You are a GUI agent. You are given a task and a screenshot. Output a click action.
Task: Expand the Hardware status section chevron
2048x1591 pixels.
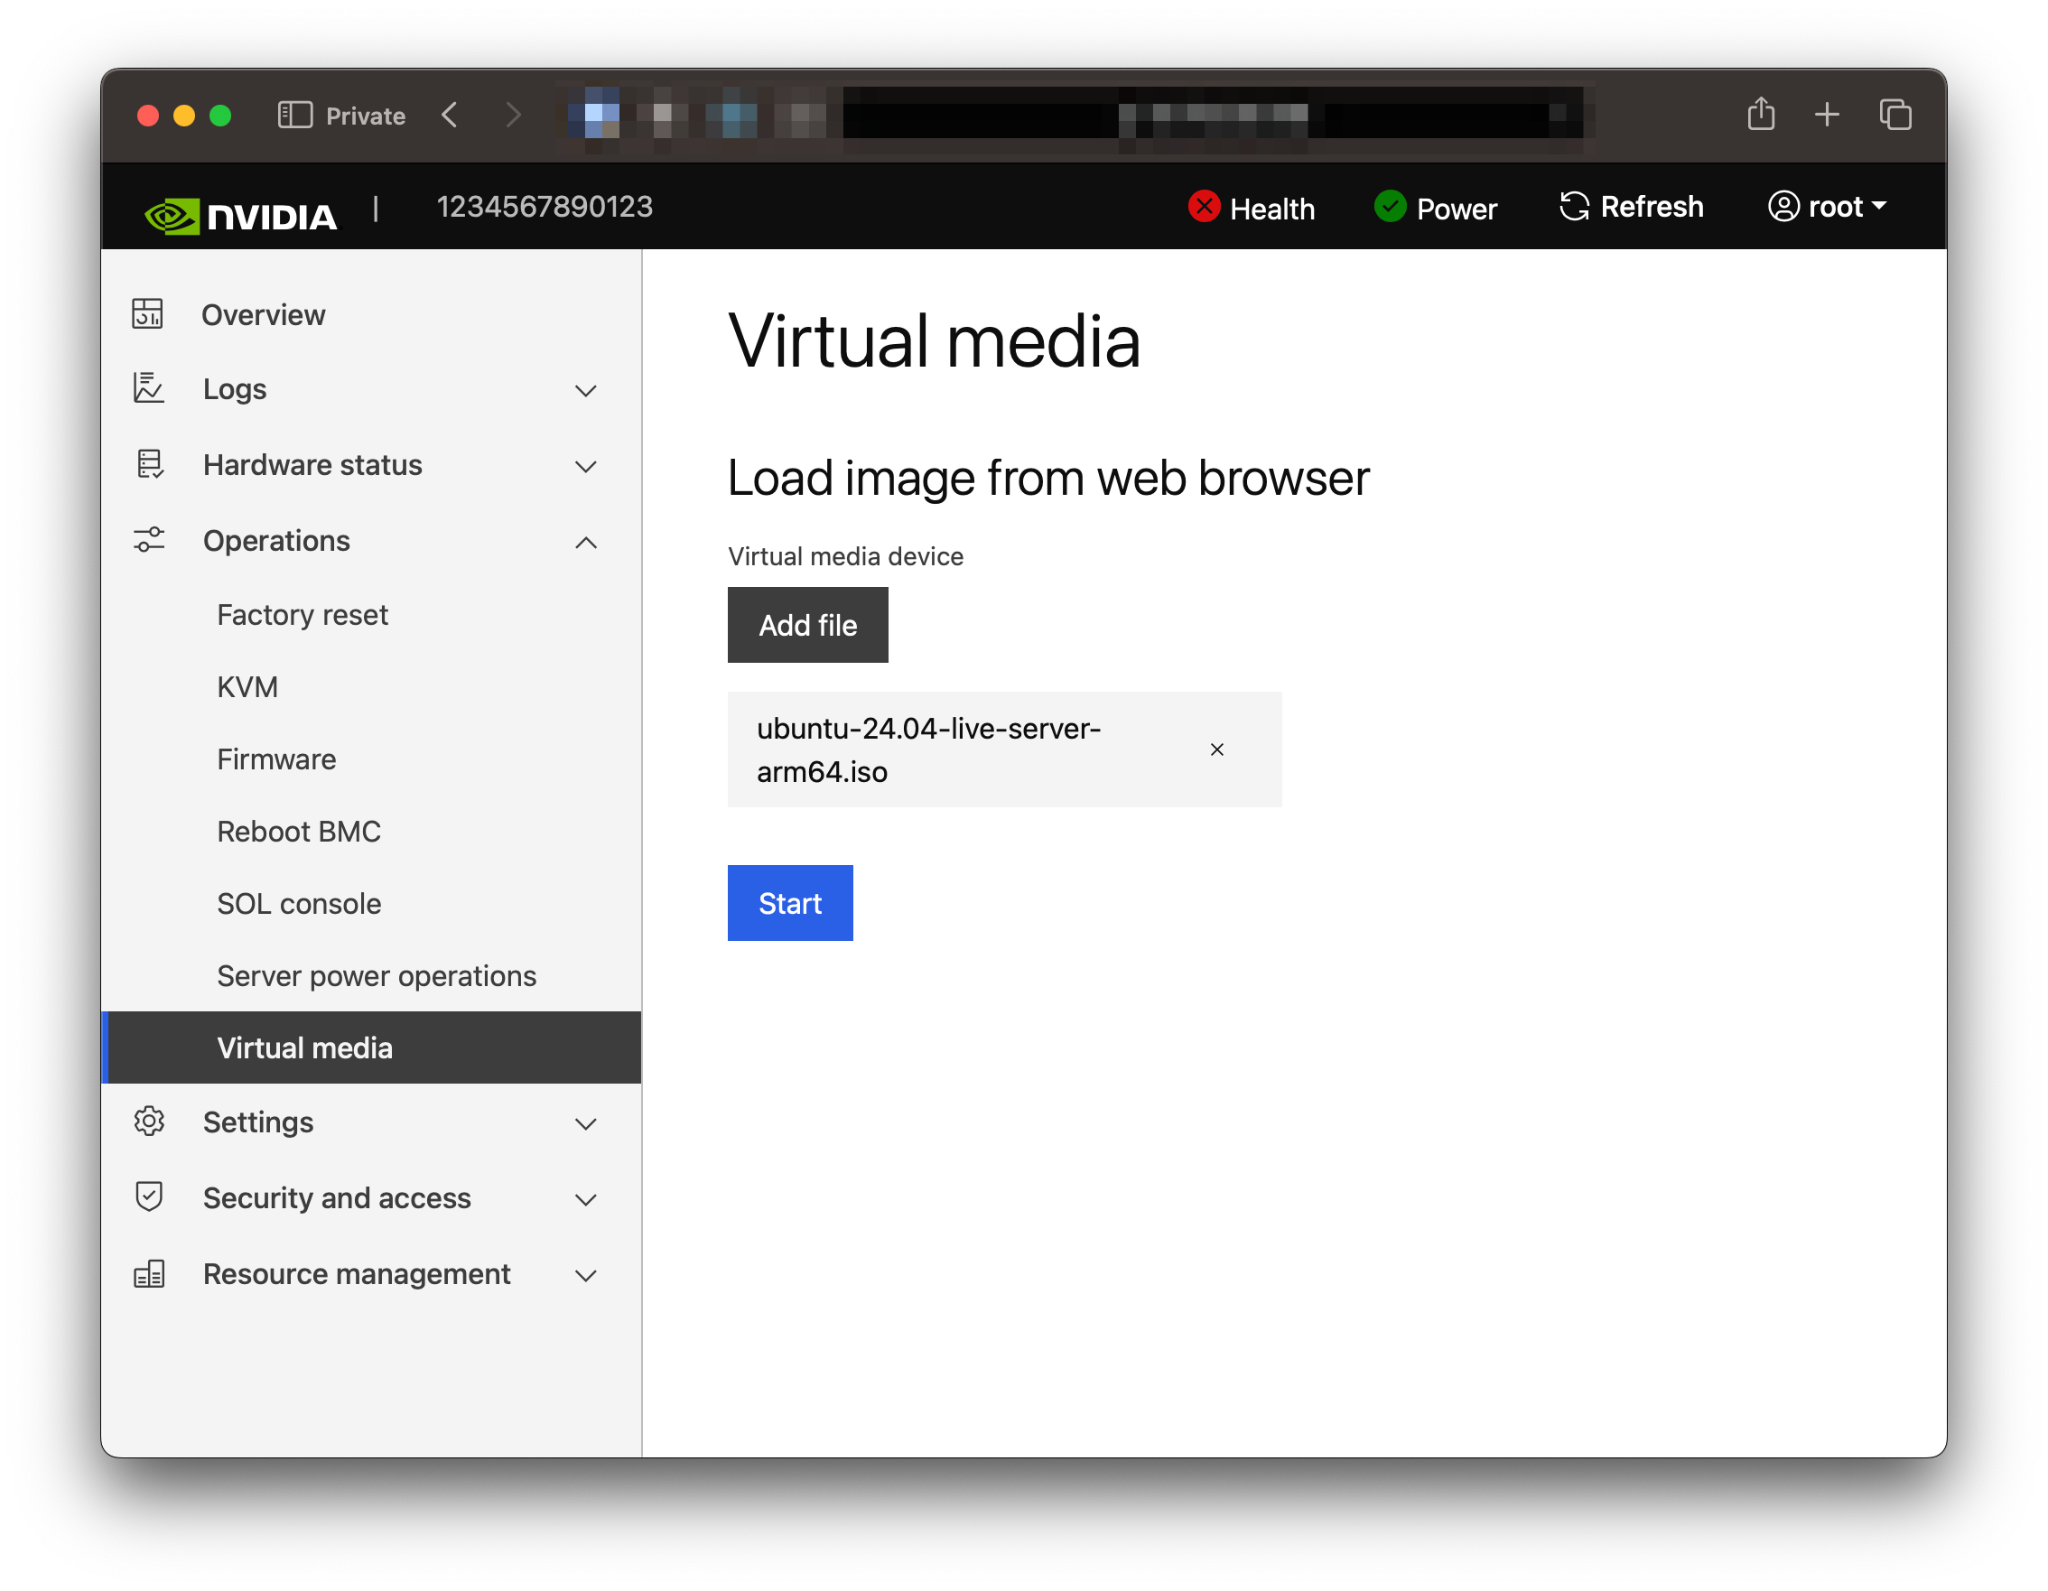click(x=586, y=466)
